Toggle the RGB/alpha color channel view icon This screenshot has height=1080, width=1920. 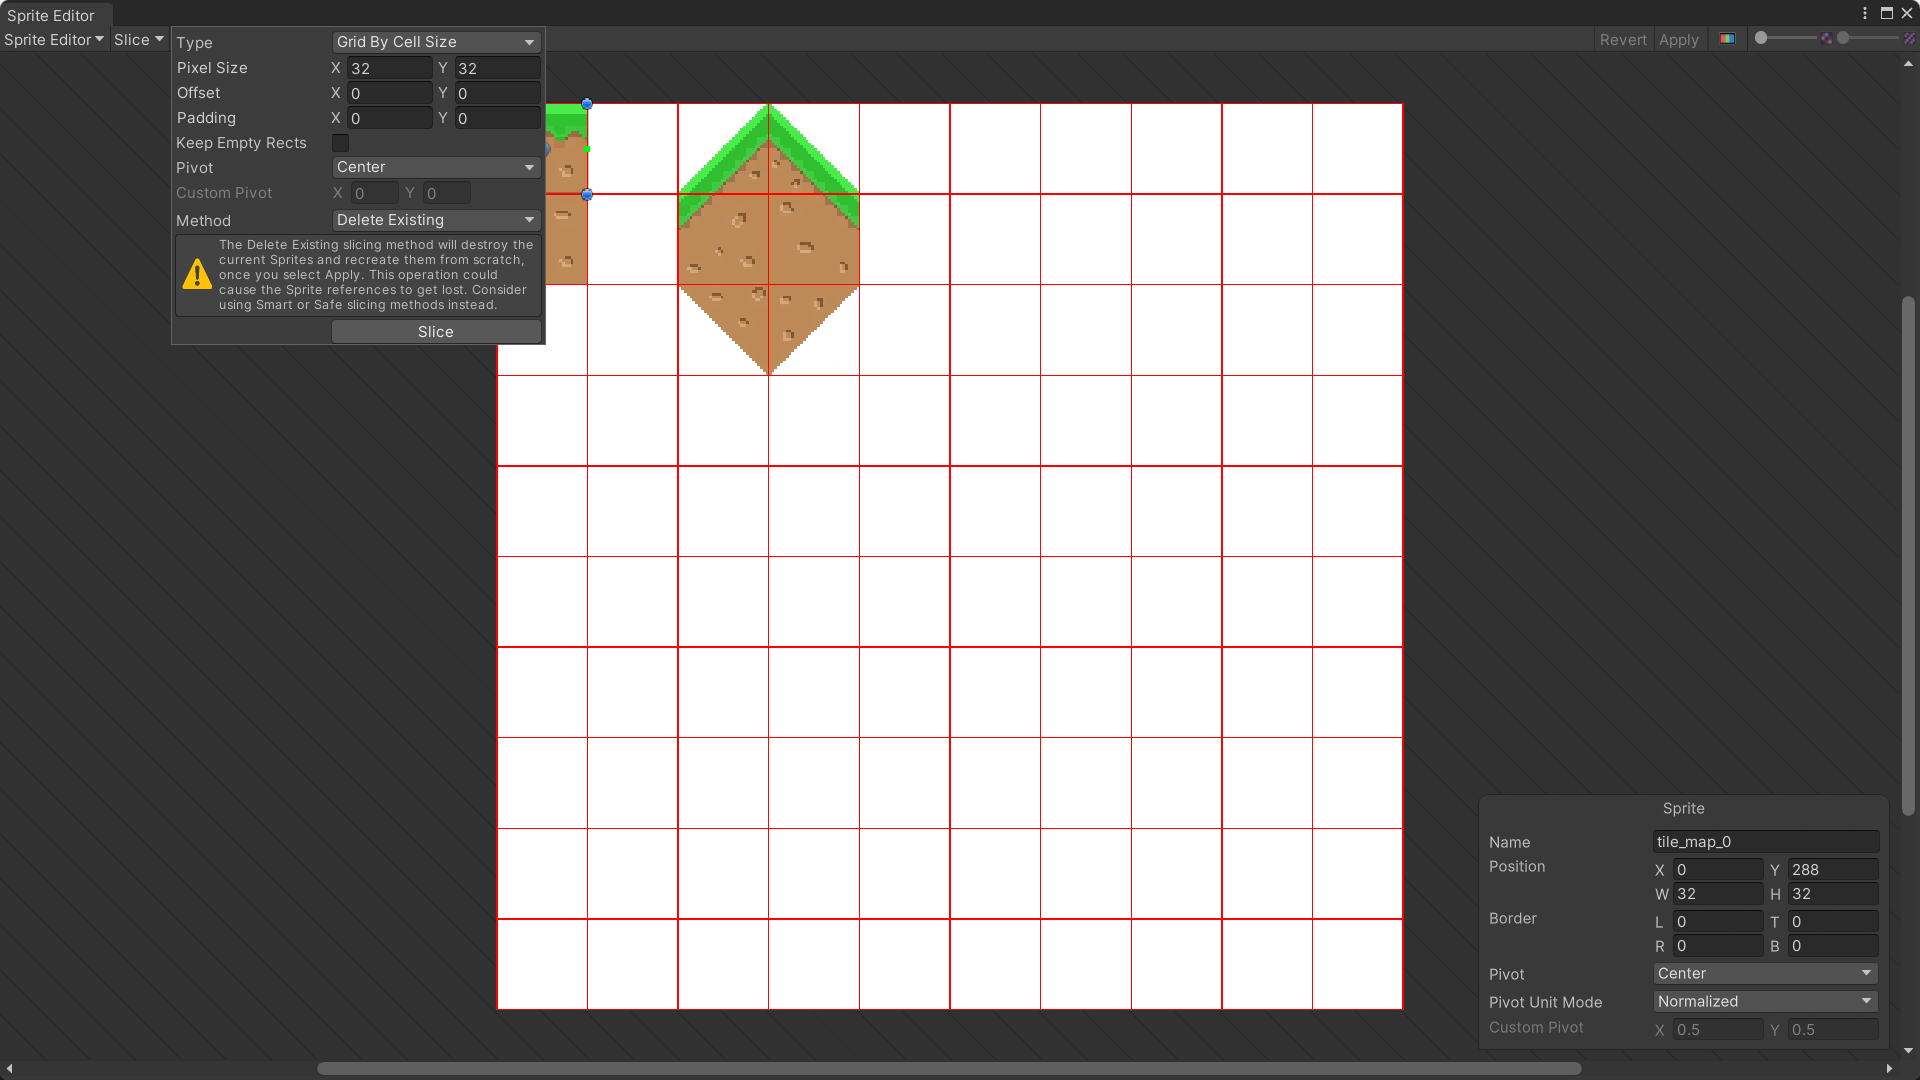1727,39
